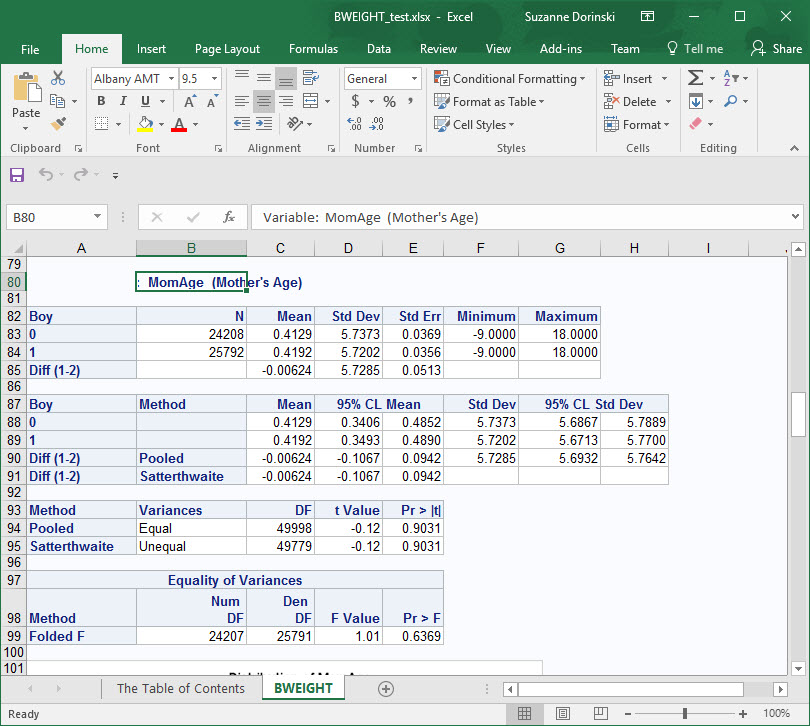
Task: Click the Cut scissors icon
Action: pos(58,79)
